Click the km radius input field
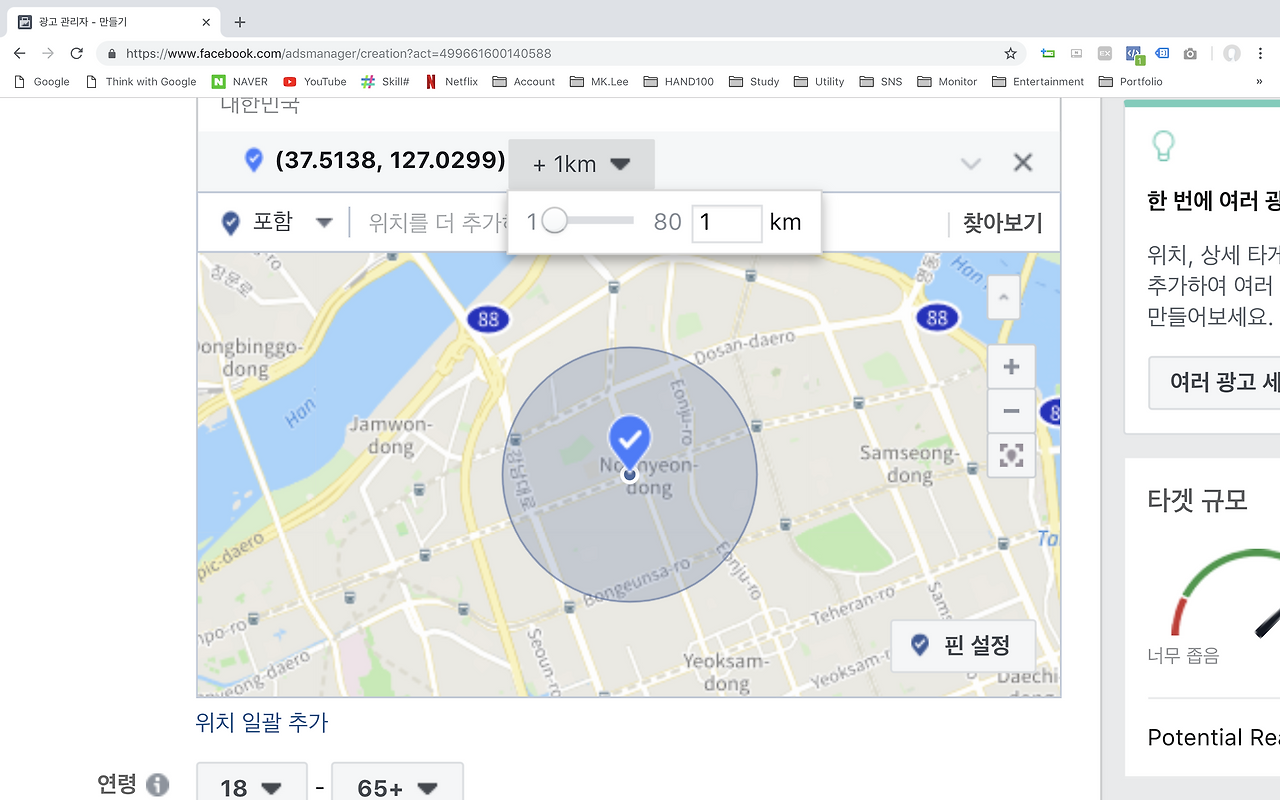 coord(726,222)
